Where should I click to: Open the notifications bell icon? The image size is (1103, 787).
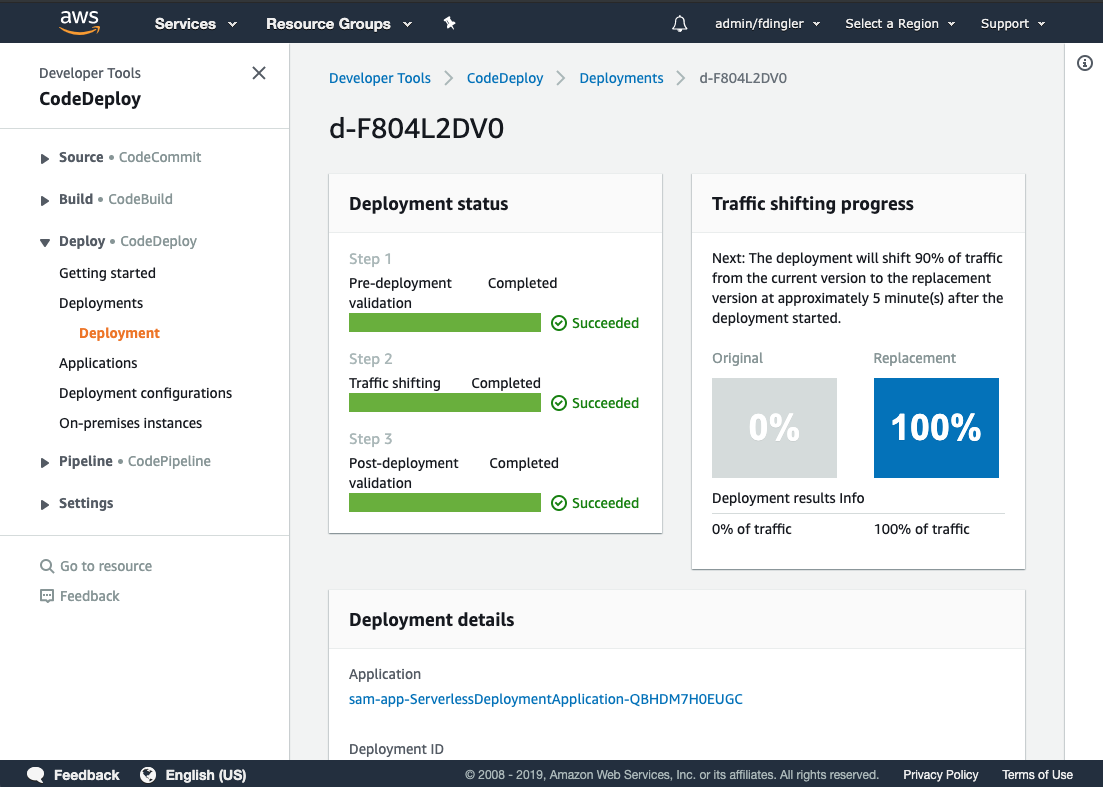[x=680, y=24]
